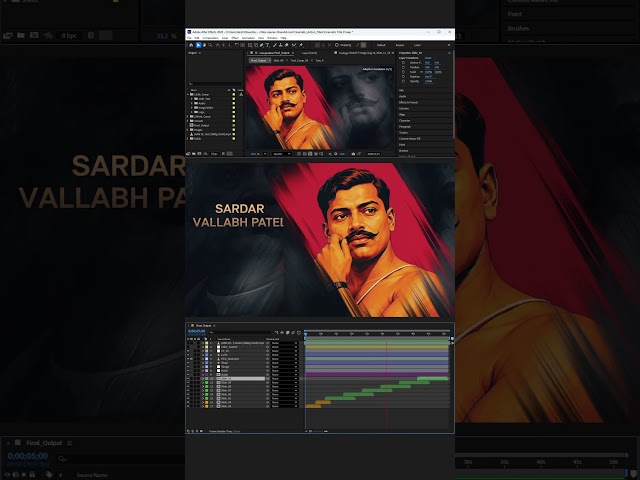This screenshot has height=480, width=640.
Task: Toggle Scale stopwatch in Properties panel
Action: click(403, 72)
